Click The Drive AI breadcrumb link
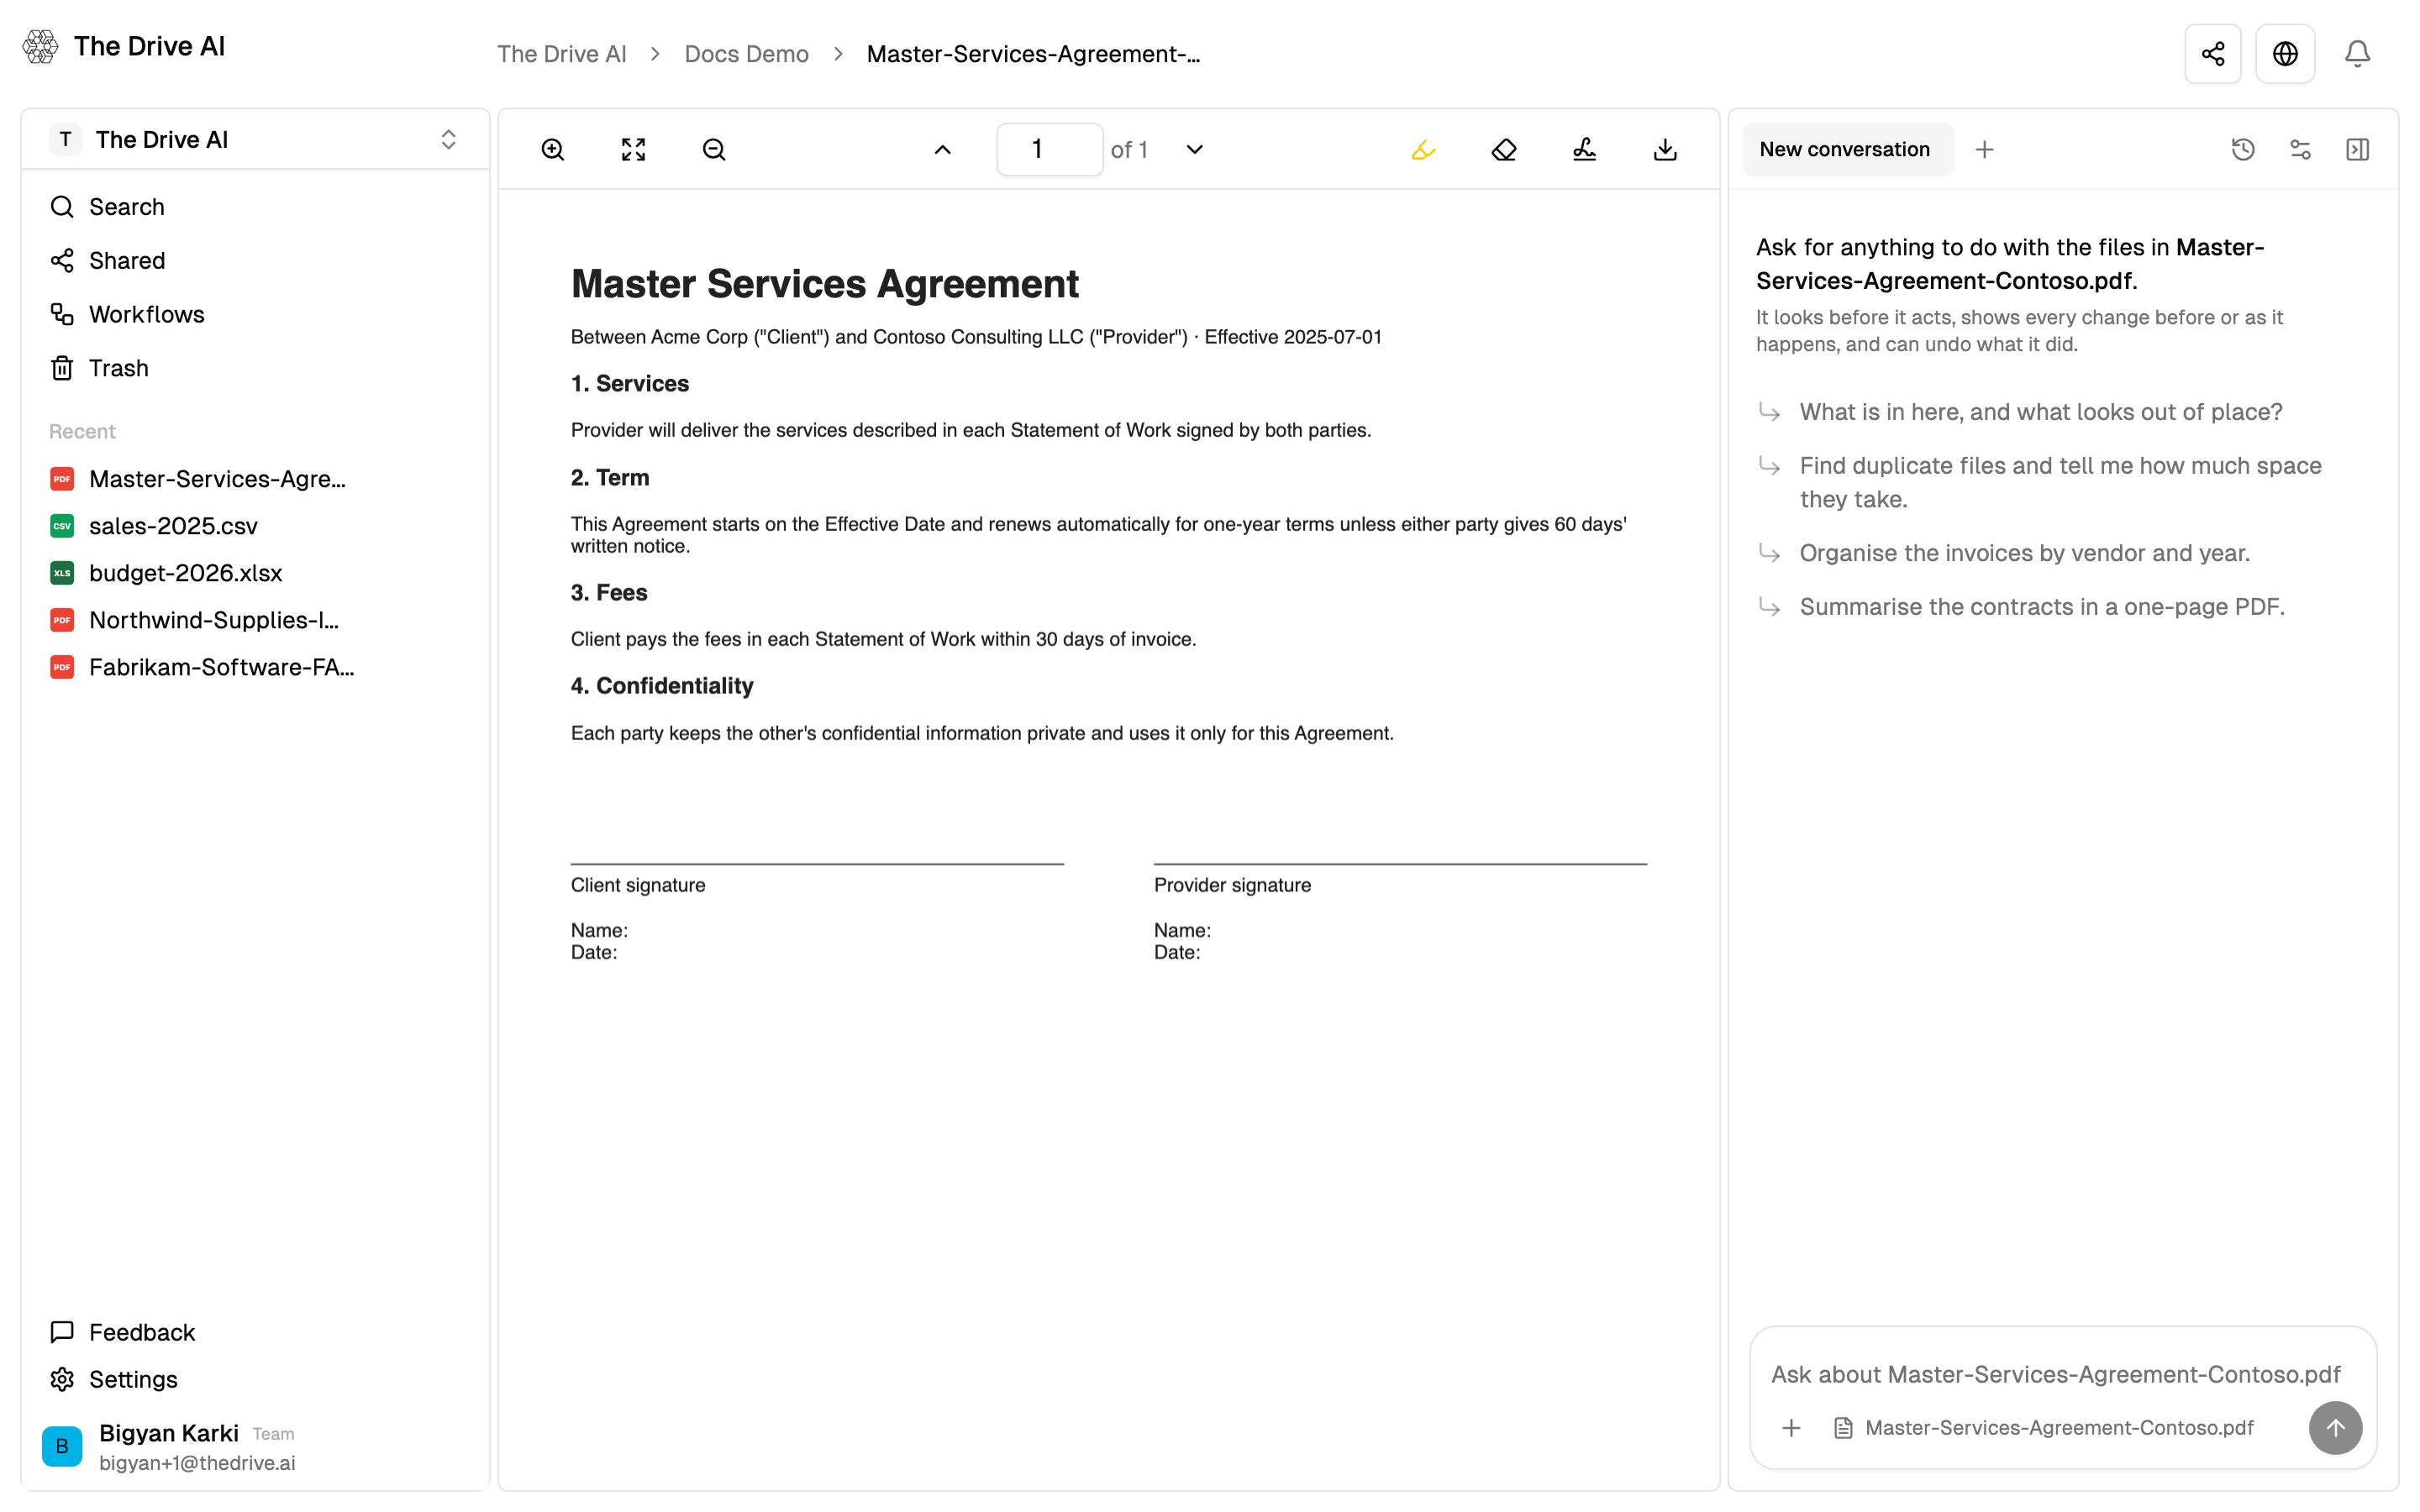 [562, 54]
